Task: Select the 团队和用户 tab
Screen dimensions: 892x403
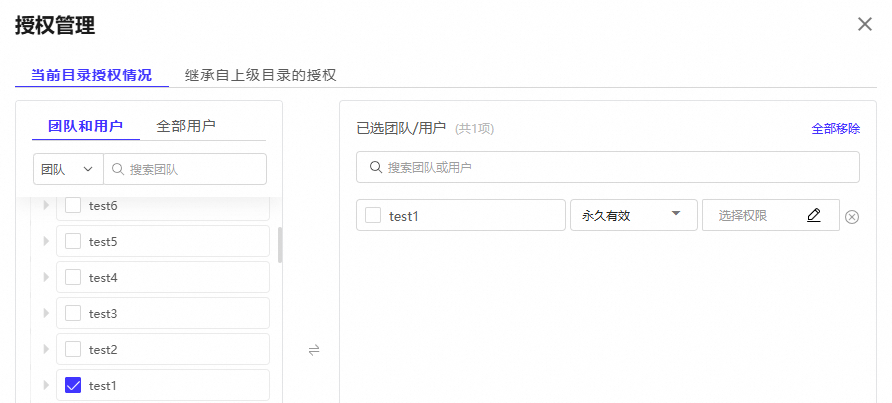Action: 85,126
